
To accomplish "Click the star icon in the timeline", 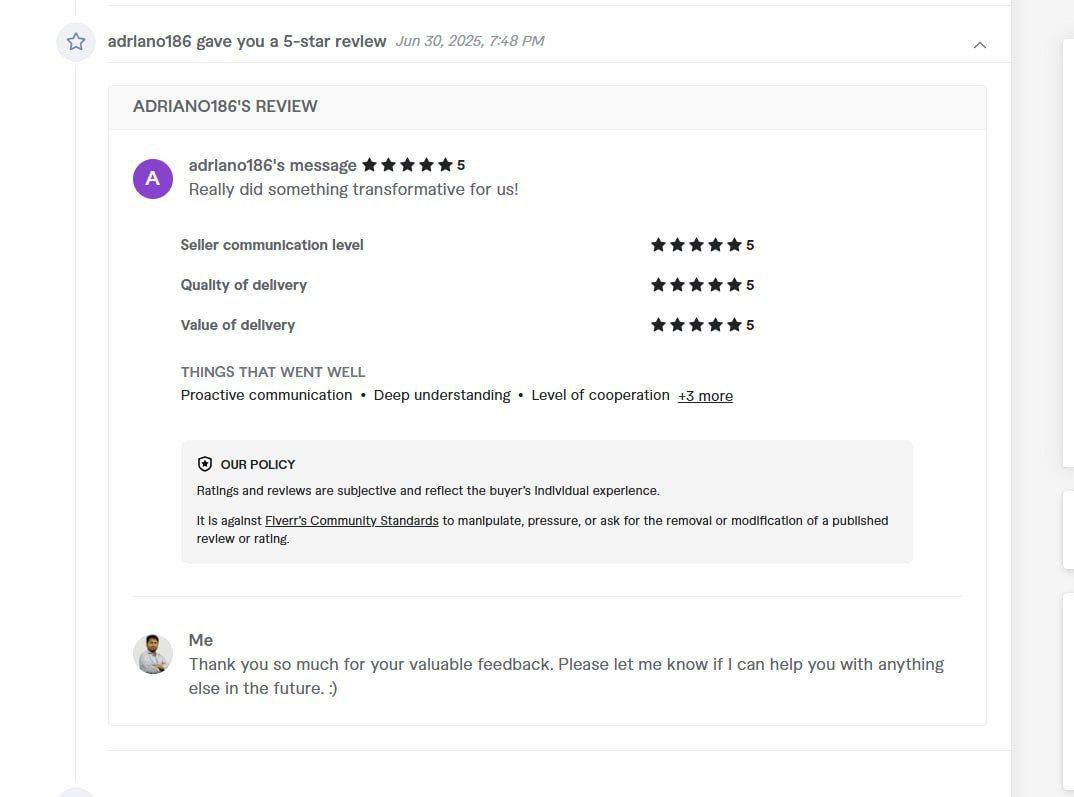I will point(76,42).
